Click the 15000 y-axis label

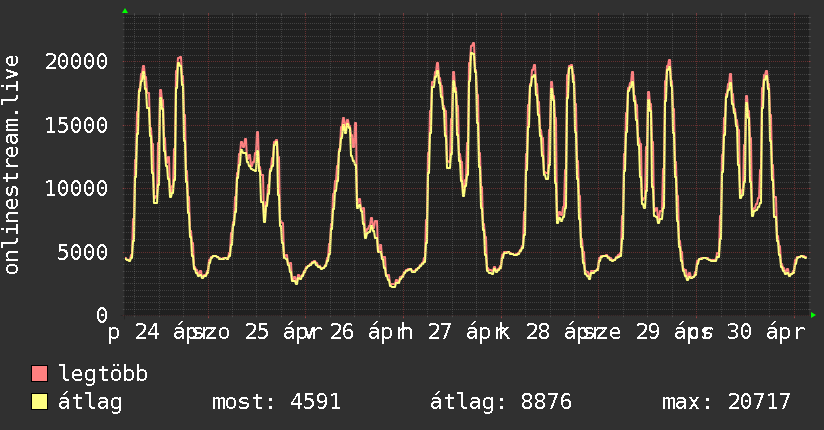(x=77, y=126)
